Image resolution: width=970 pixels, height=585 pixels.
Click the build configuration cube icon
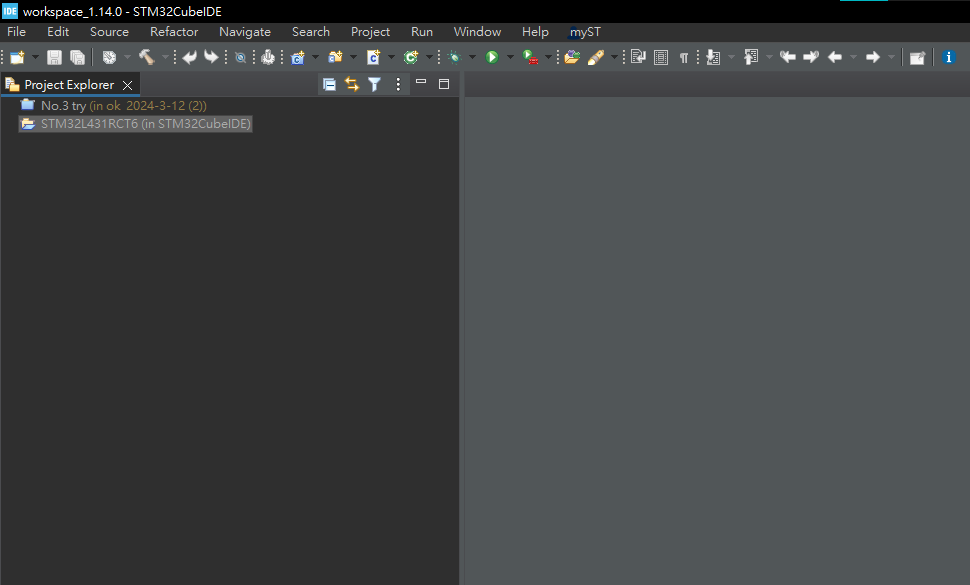coord(109,58)
